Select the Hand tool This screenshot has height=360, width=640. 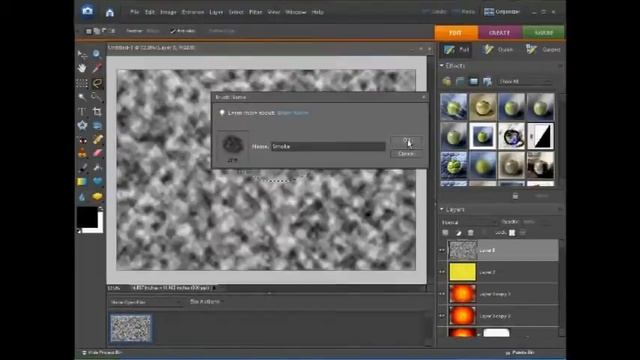(x=82, y=68)
